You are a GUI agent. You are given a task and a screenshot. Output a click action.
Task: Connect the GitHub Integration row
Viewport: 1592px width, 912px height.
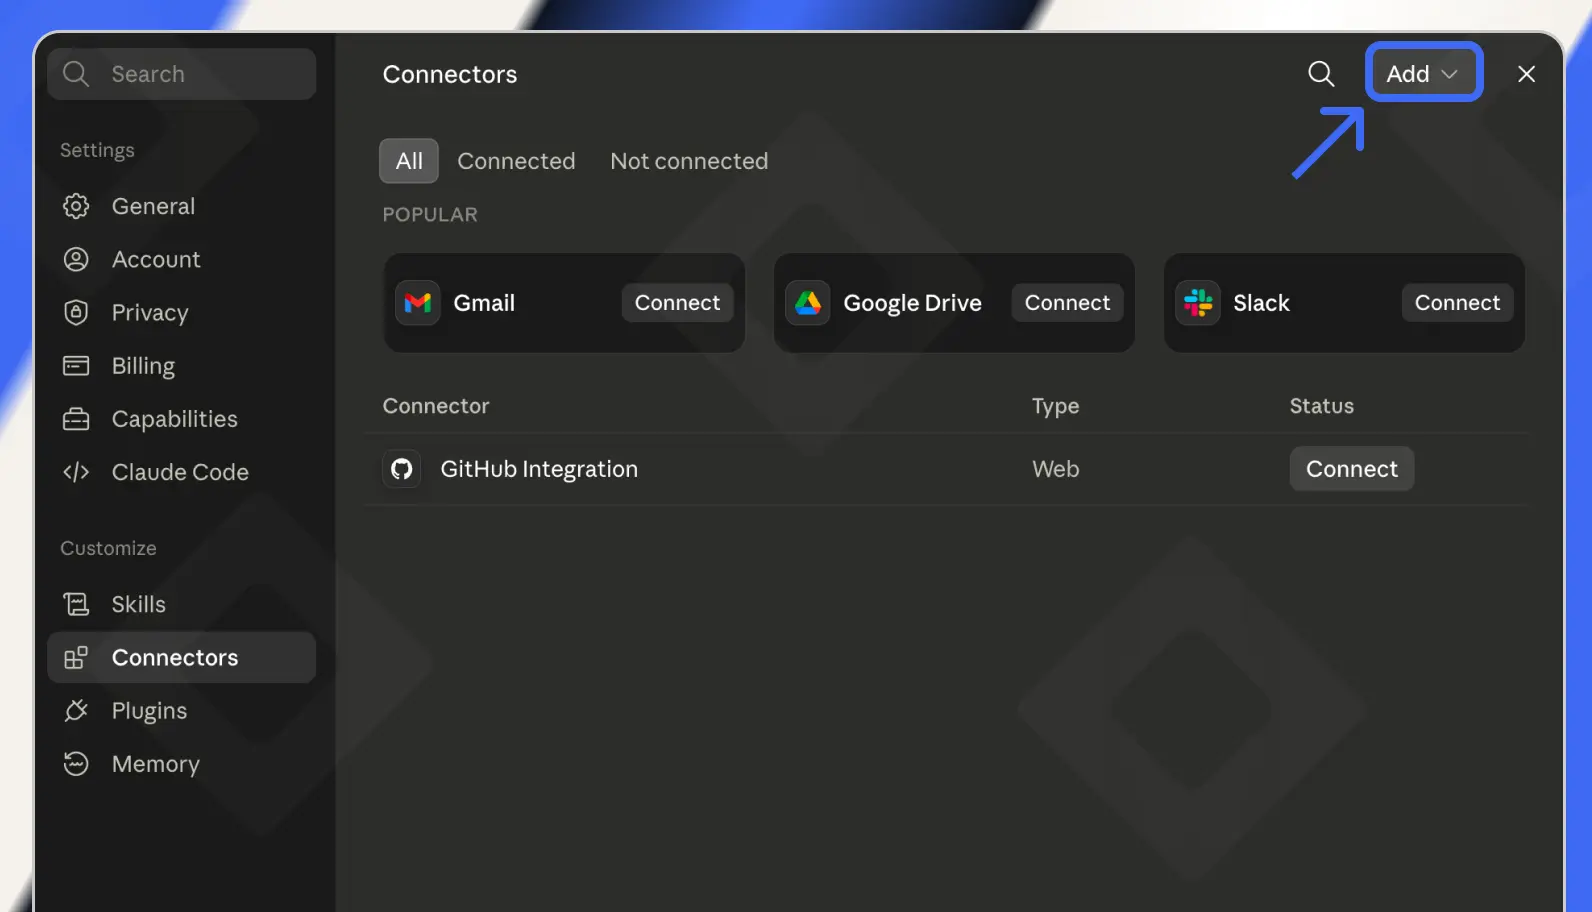tap(1351, 469)
